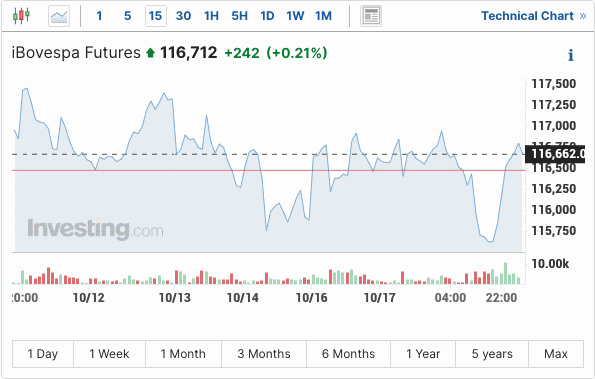Show the 3 Months range
Screen dimensions: 595x379
264,354
